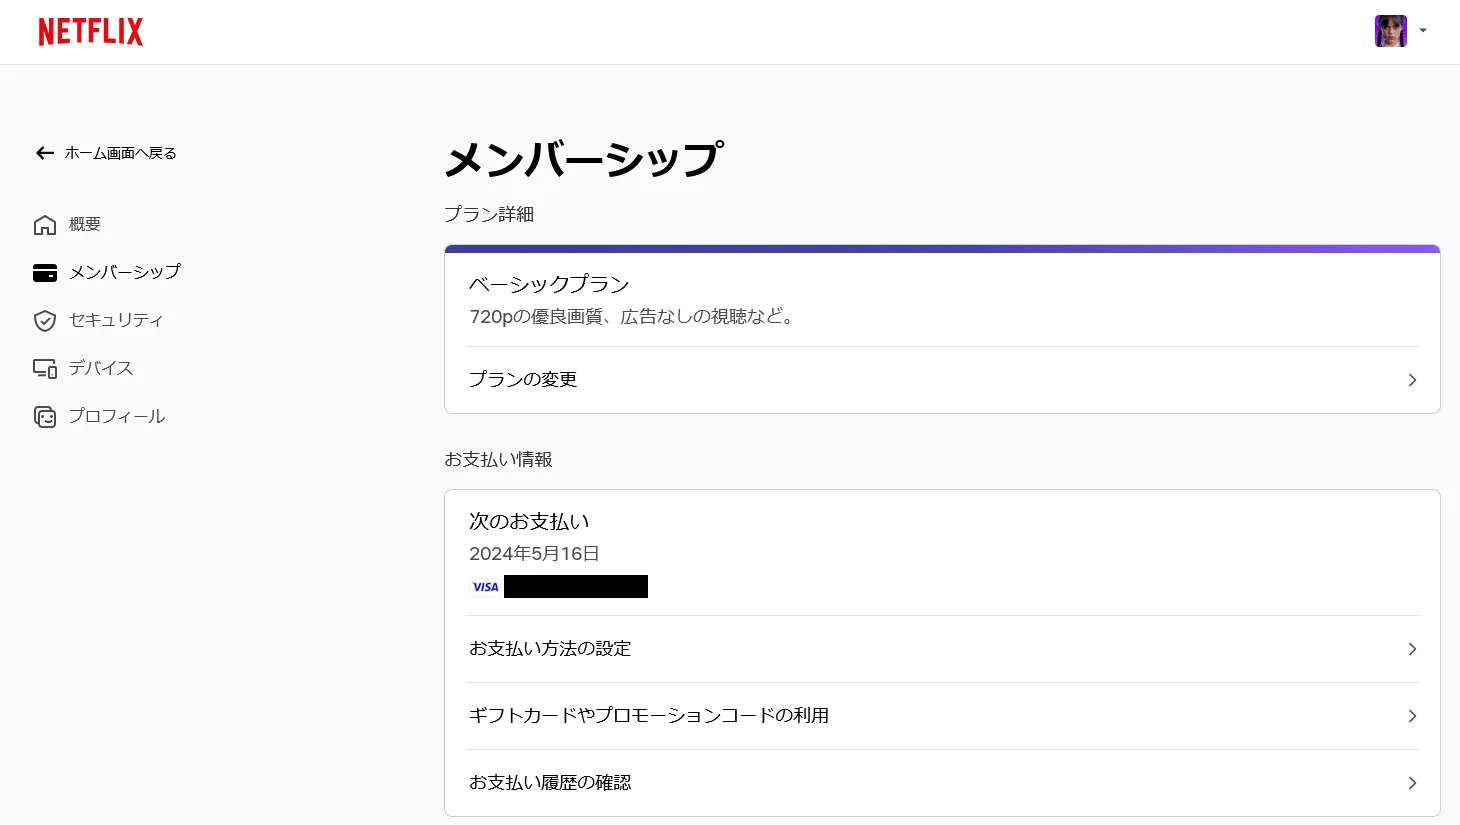Click the デバイス screen icon
This screenshot has height=825, width=1460.
(45, 368)
